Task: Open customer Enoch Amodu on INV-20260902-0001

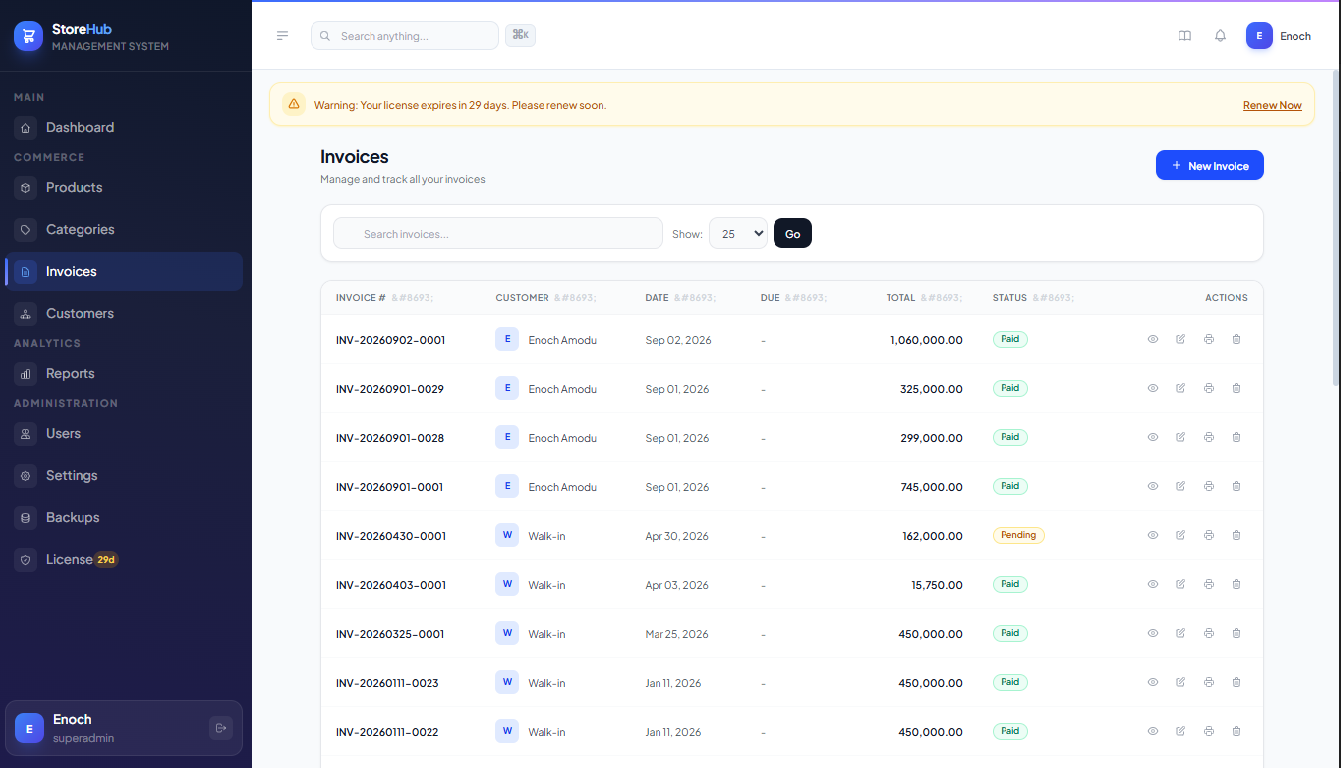Action: 546,340
